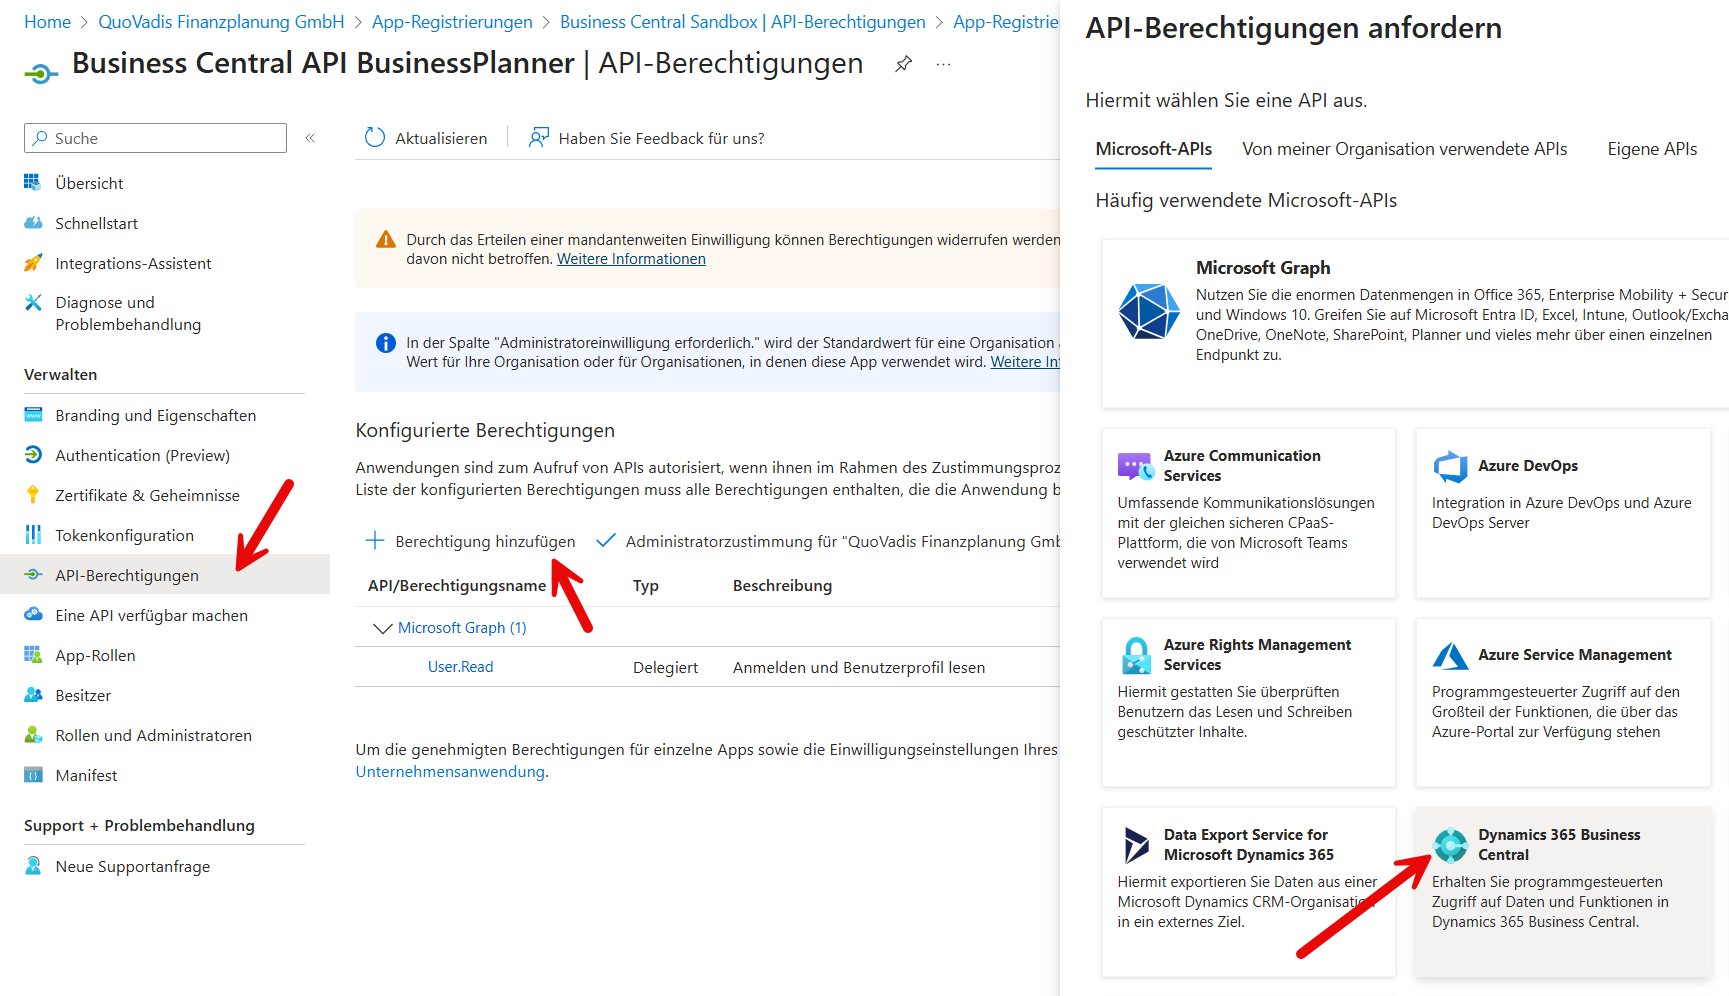
Task: Pin the page with the pin icon
Action: pyautogui.click(x=903, y=64)
